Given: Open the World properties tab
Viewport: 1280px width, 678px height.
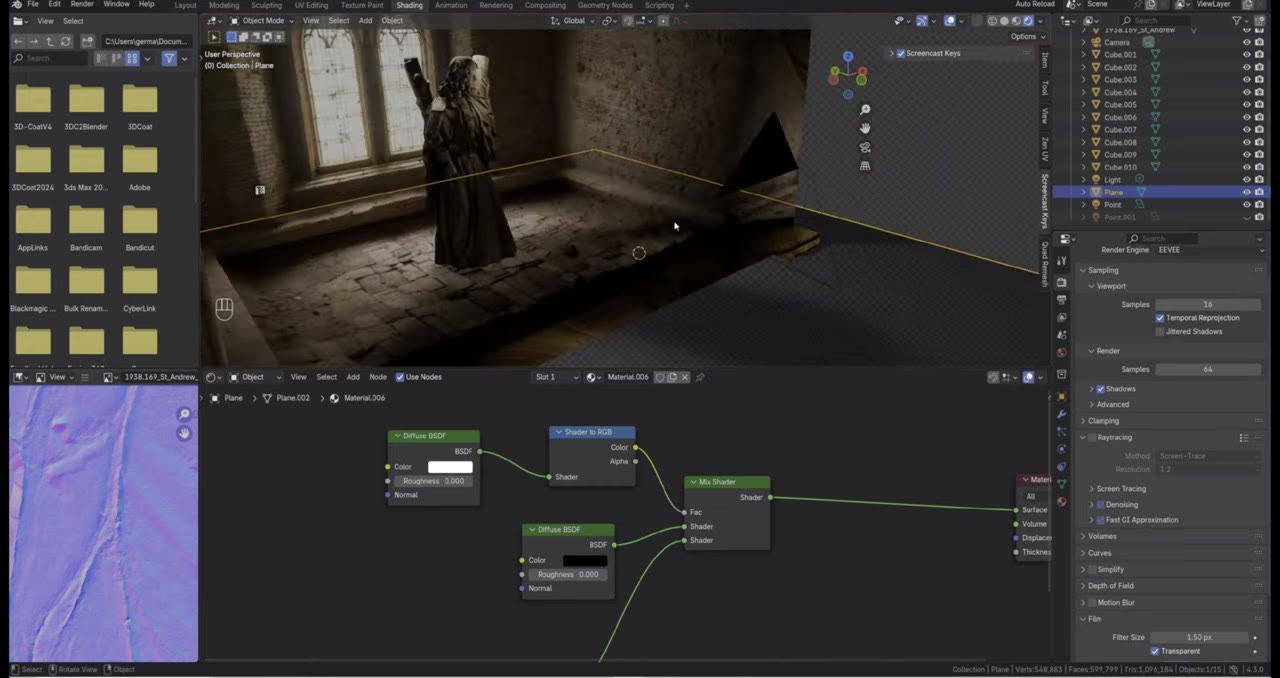Looking at the screenshot, I should click(x=1062, y=352).
